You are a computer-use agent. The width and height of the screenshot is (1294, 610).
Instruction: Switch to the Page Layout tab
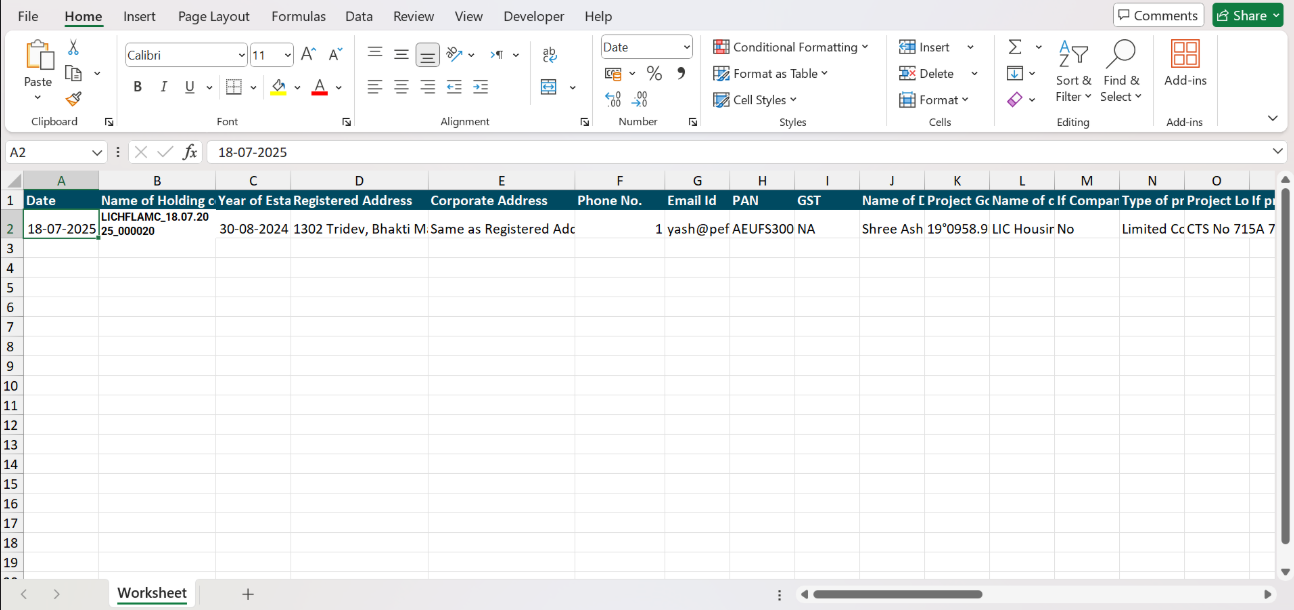(x=214, y=16)
